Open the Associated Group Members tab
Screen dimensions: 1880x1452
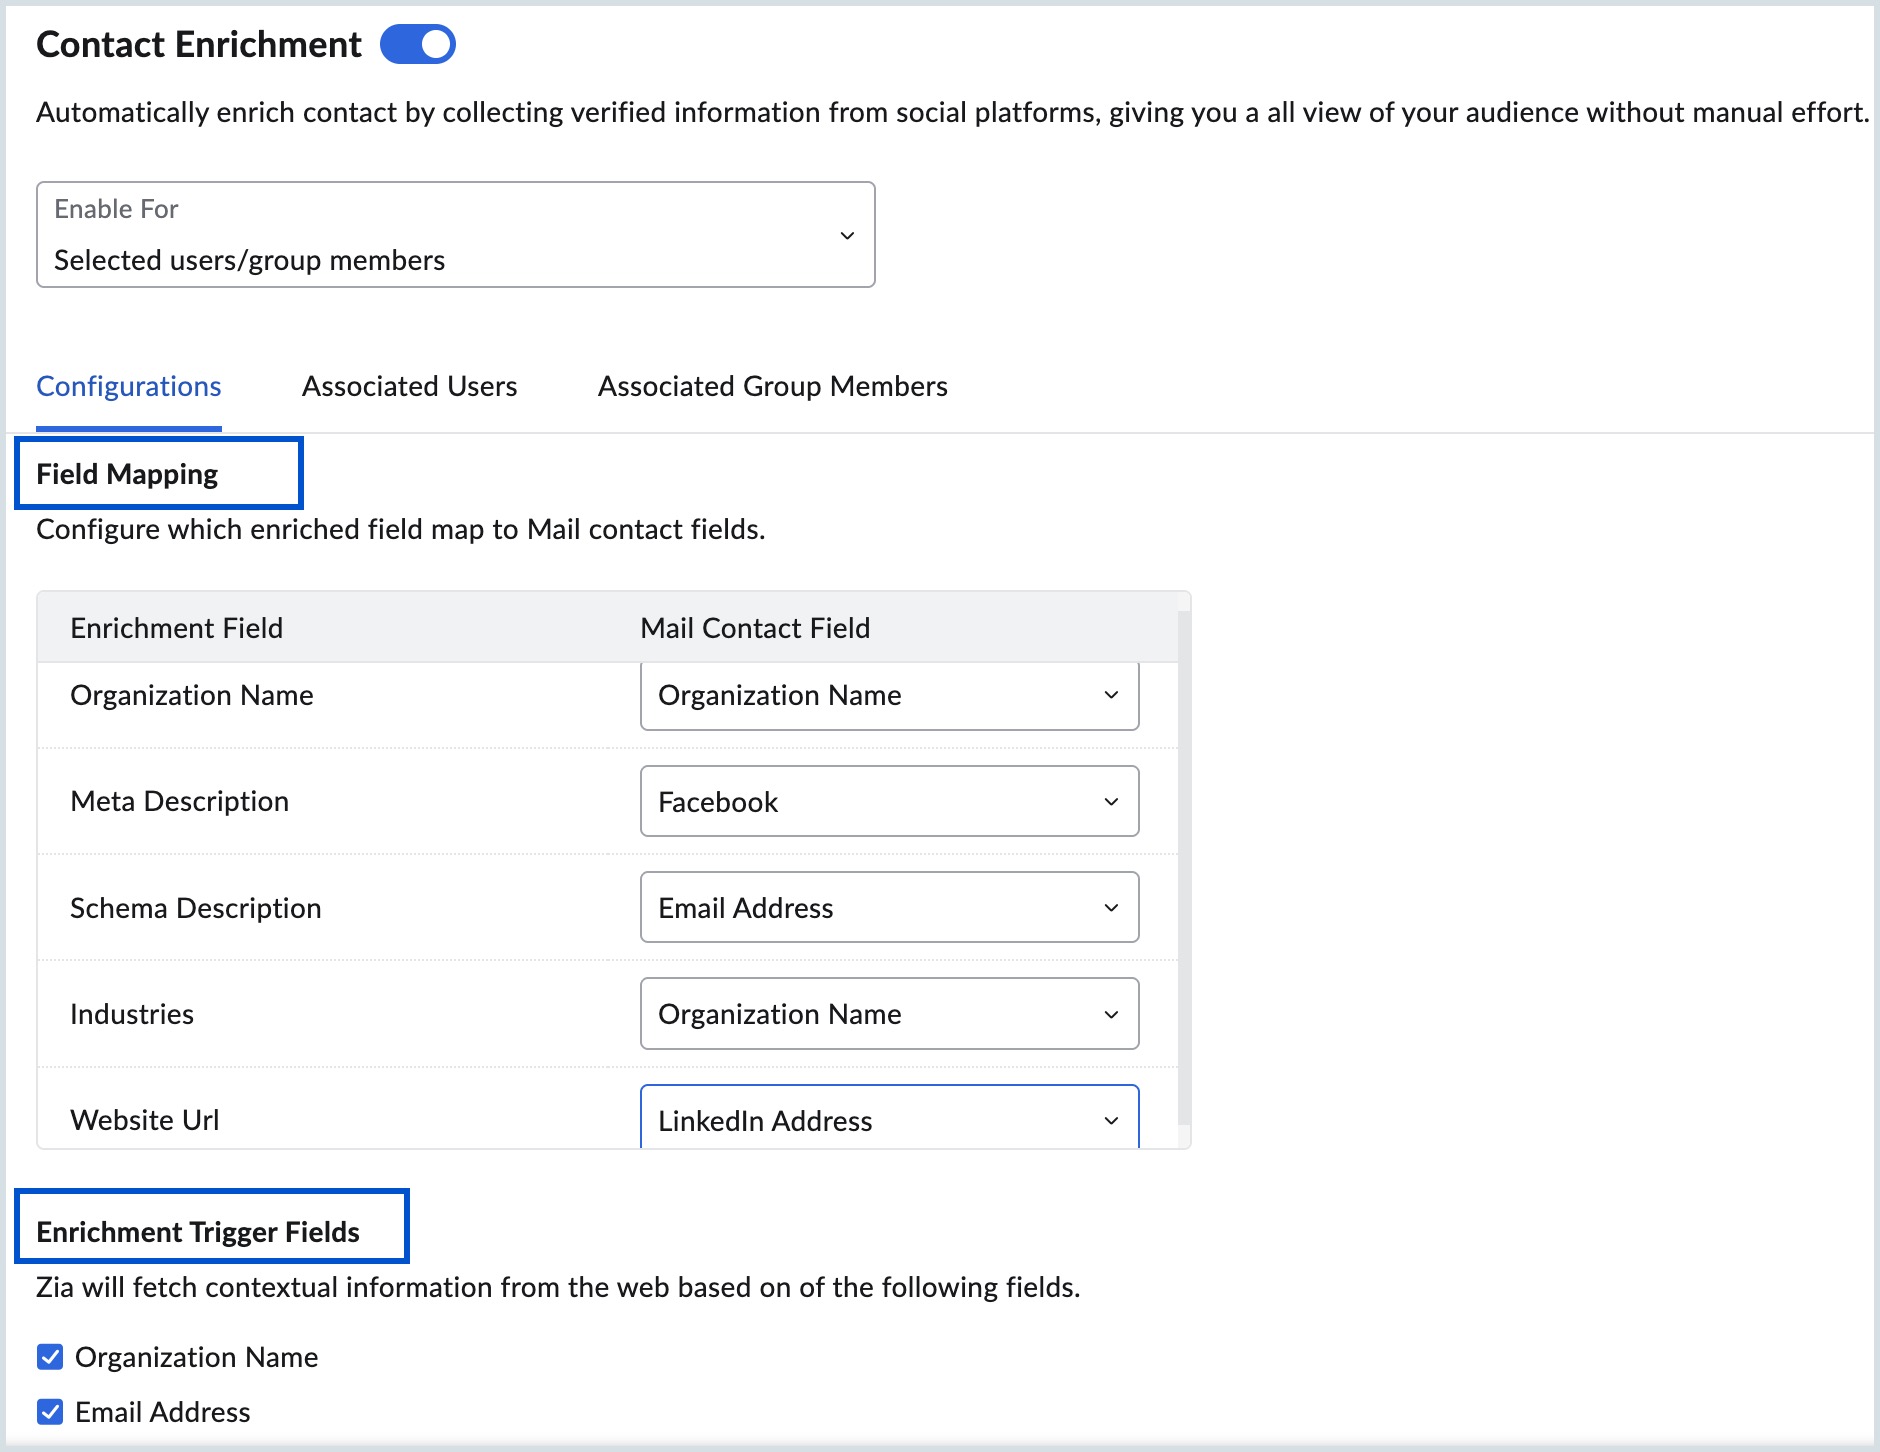772,386
